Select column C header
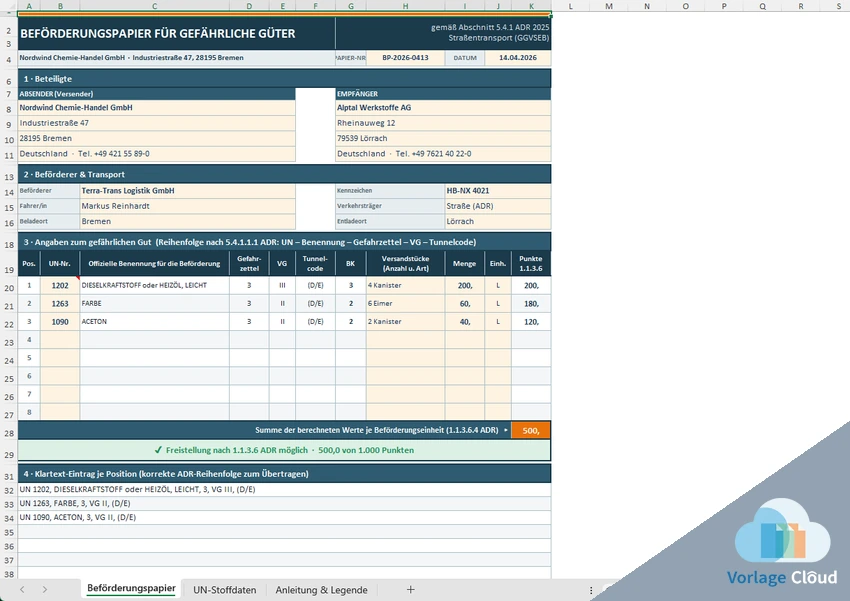The height and width of the screenshot is (601, 850). tap(154, 6)
